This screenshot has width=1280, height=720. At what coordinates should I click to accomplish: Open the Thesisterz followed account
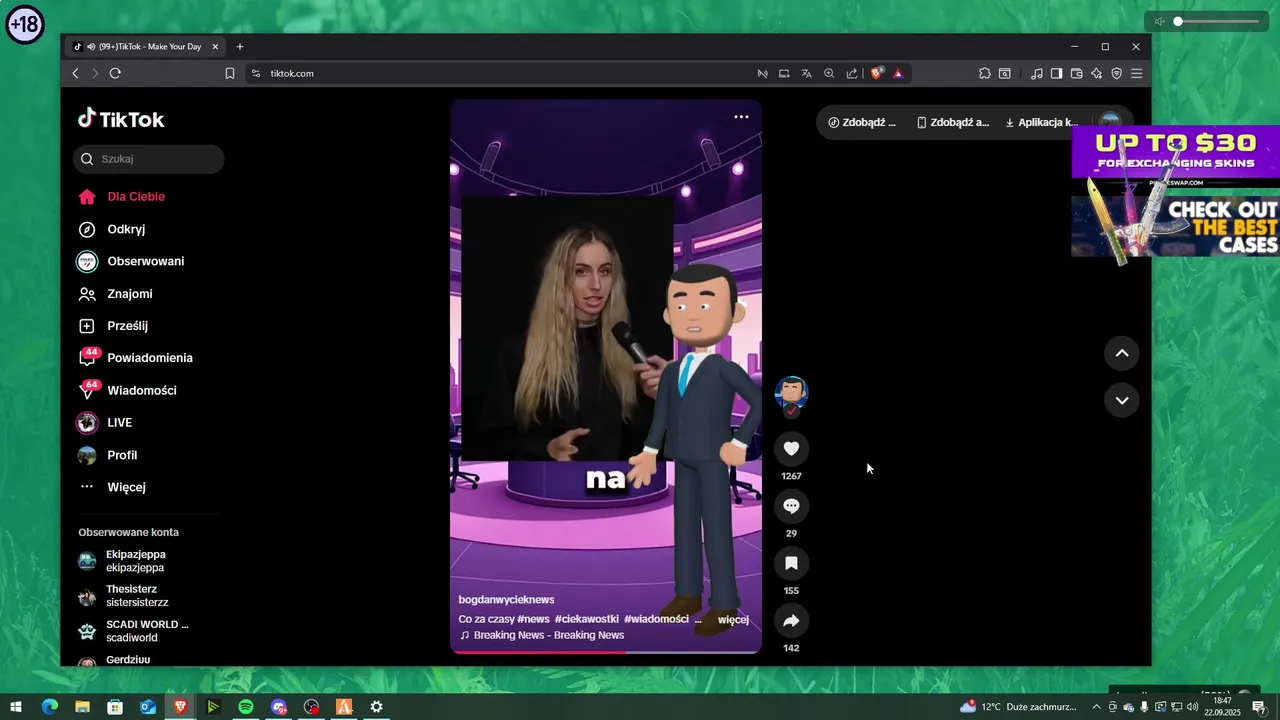(137, 596)
